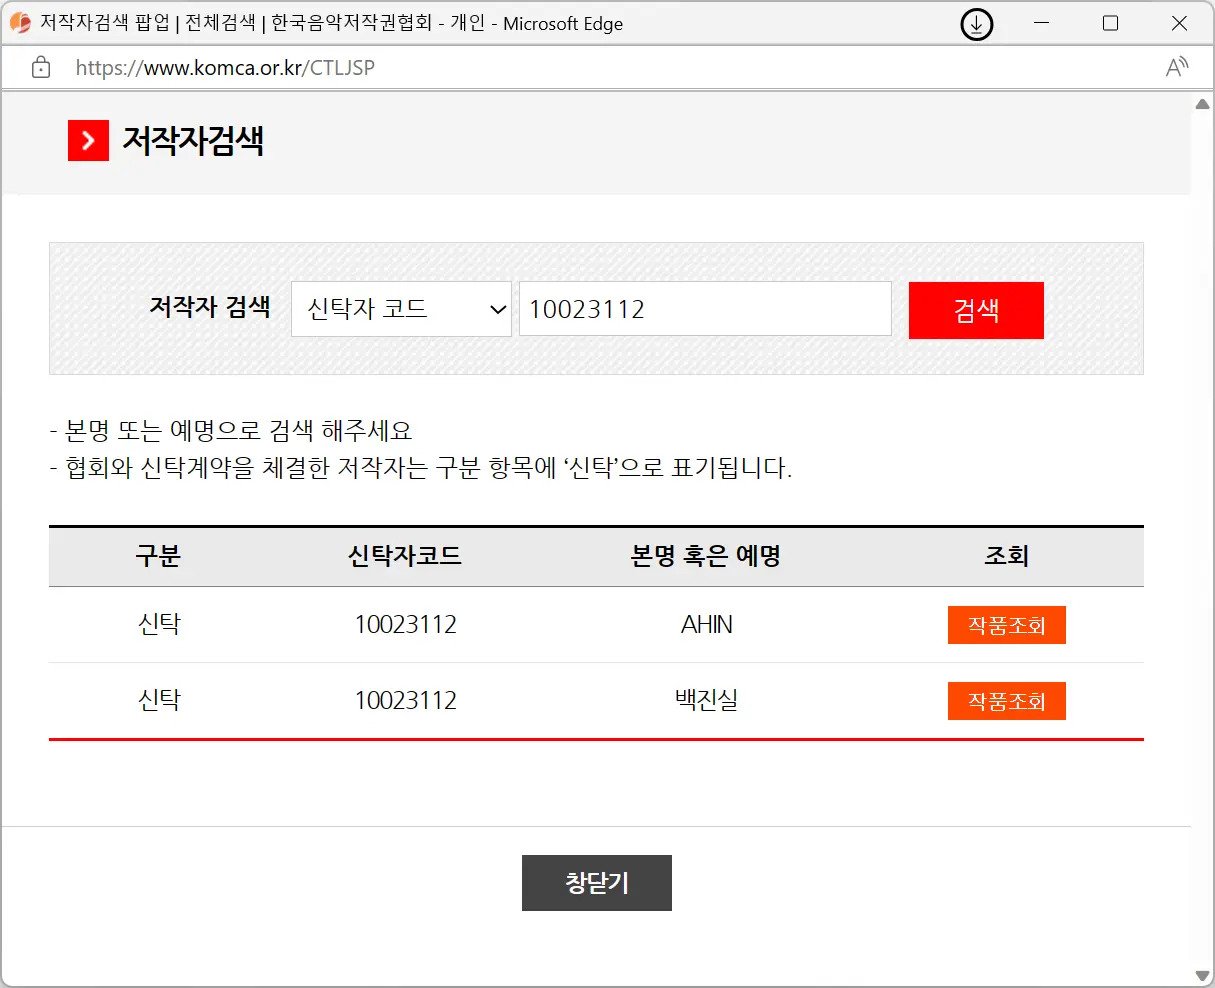The image size is (1215, 988).
Task: Minimize the Edge popup window
Action: coord(1041,23)
